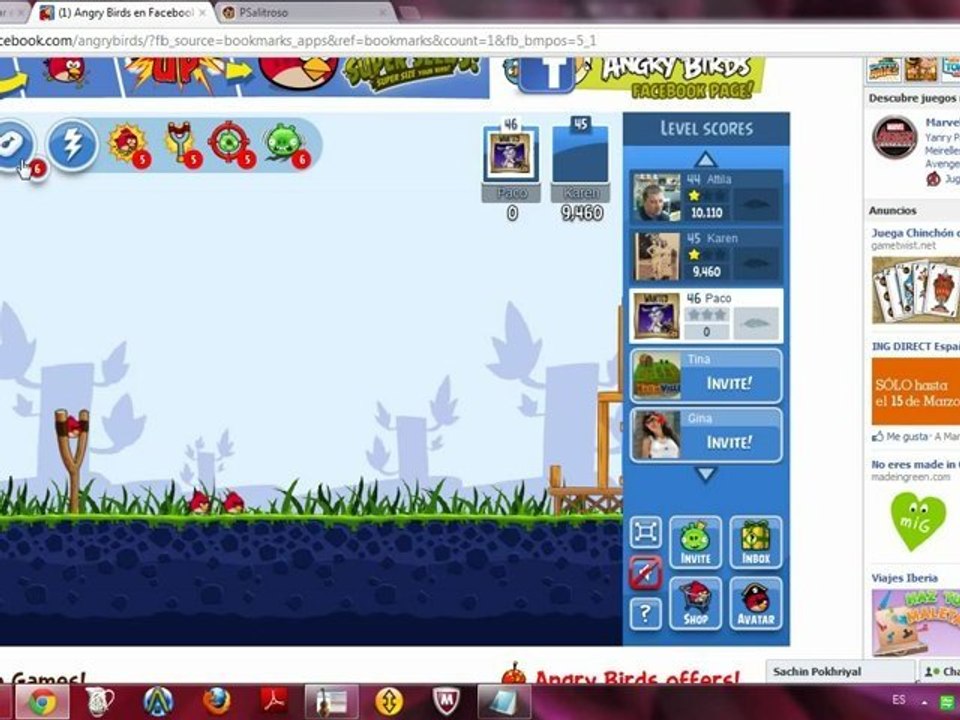Open the Avatar button
The width and height of the screenshot is (960, 720).
pos(756,603)
